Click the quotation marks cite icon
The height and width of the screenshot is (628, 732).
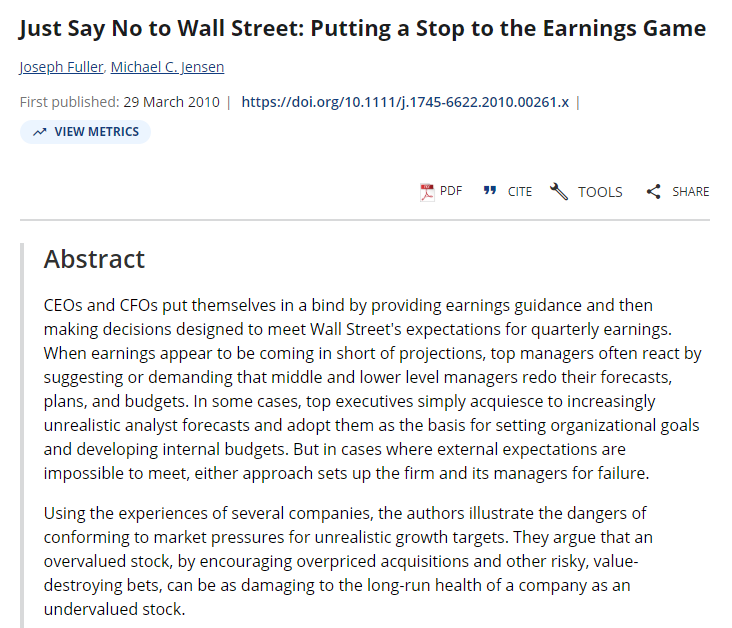(x=490, y=191)
